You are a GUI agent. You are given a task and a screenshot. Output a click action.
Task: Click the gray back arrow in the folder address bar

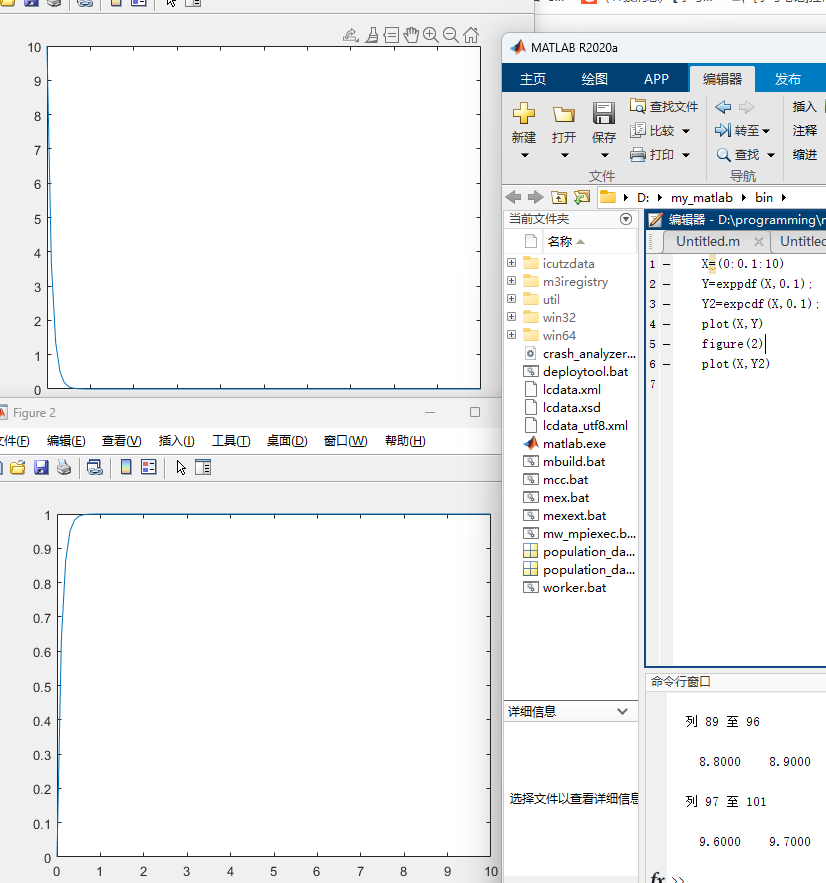(513, 197)
